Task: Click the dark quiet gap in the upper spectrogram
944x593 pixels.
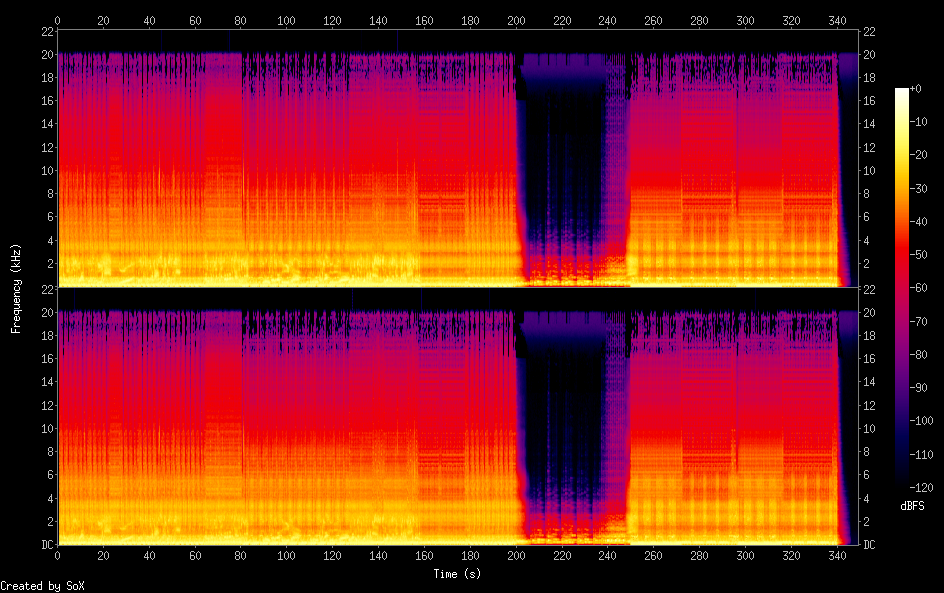Action: [x=565, y=160]
